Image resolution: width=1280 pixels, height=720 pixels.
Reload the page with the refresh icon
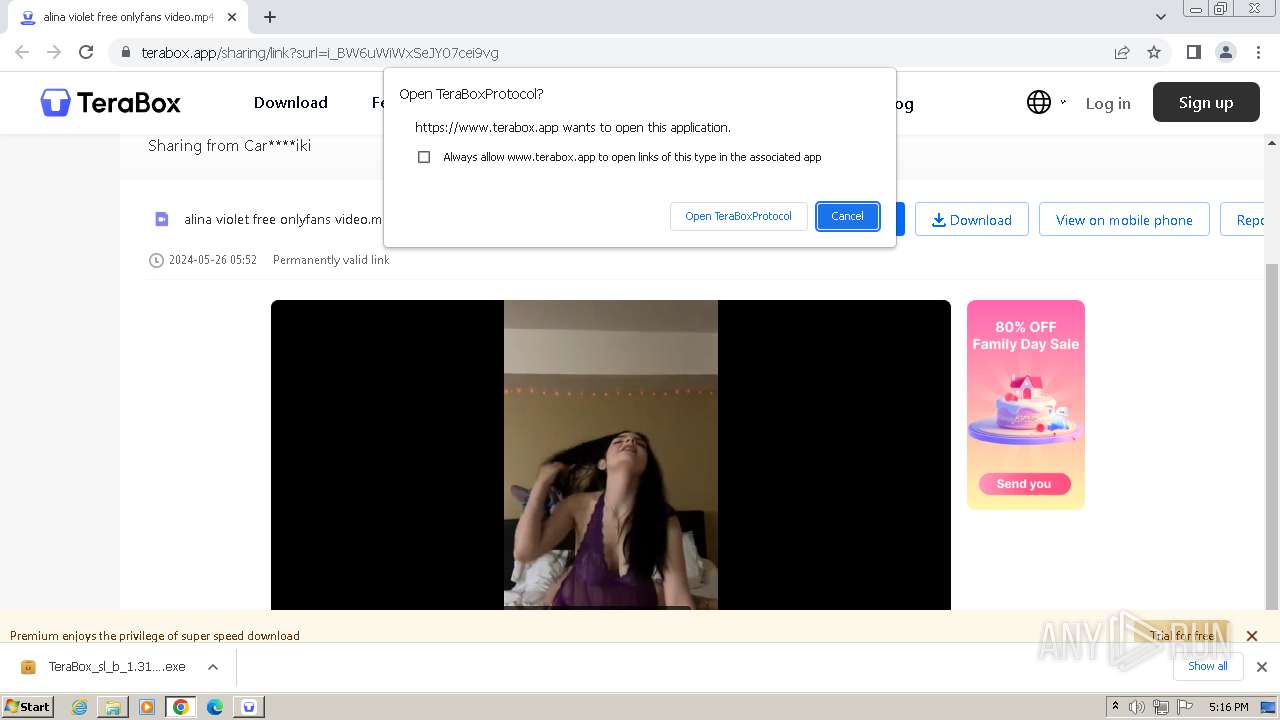coord(86,52)
